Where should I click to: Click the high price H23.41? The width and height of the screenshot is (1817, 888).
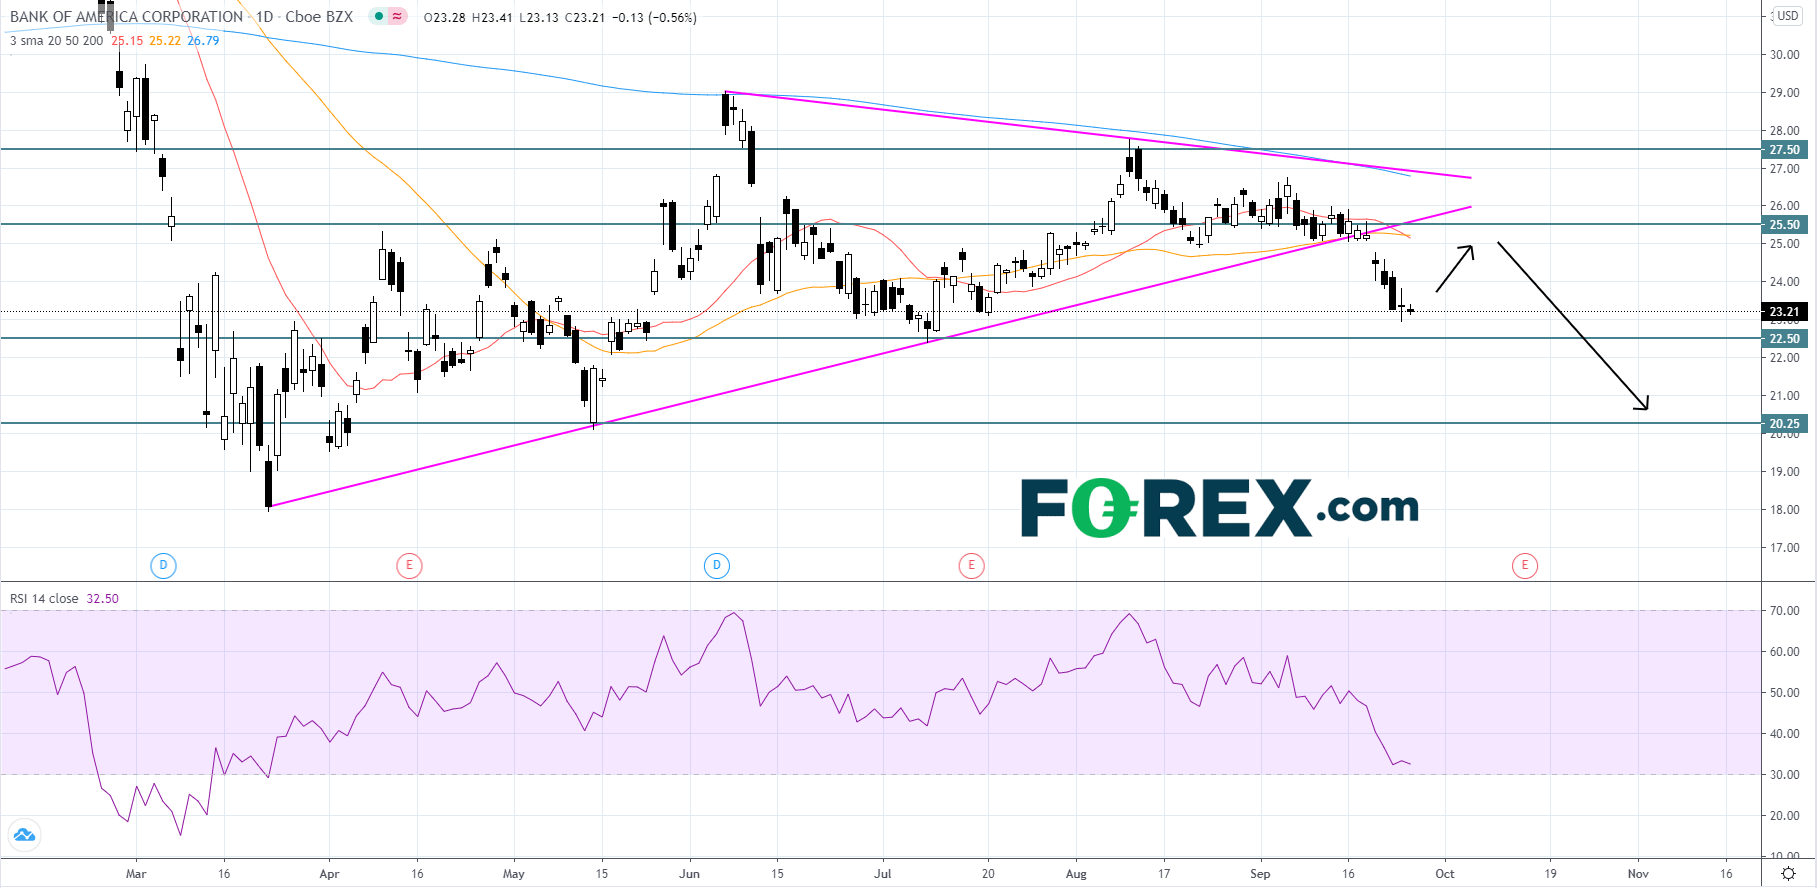(492, 18)
